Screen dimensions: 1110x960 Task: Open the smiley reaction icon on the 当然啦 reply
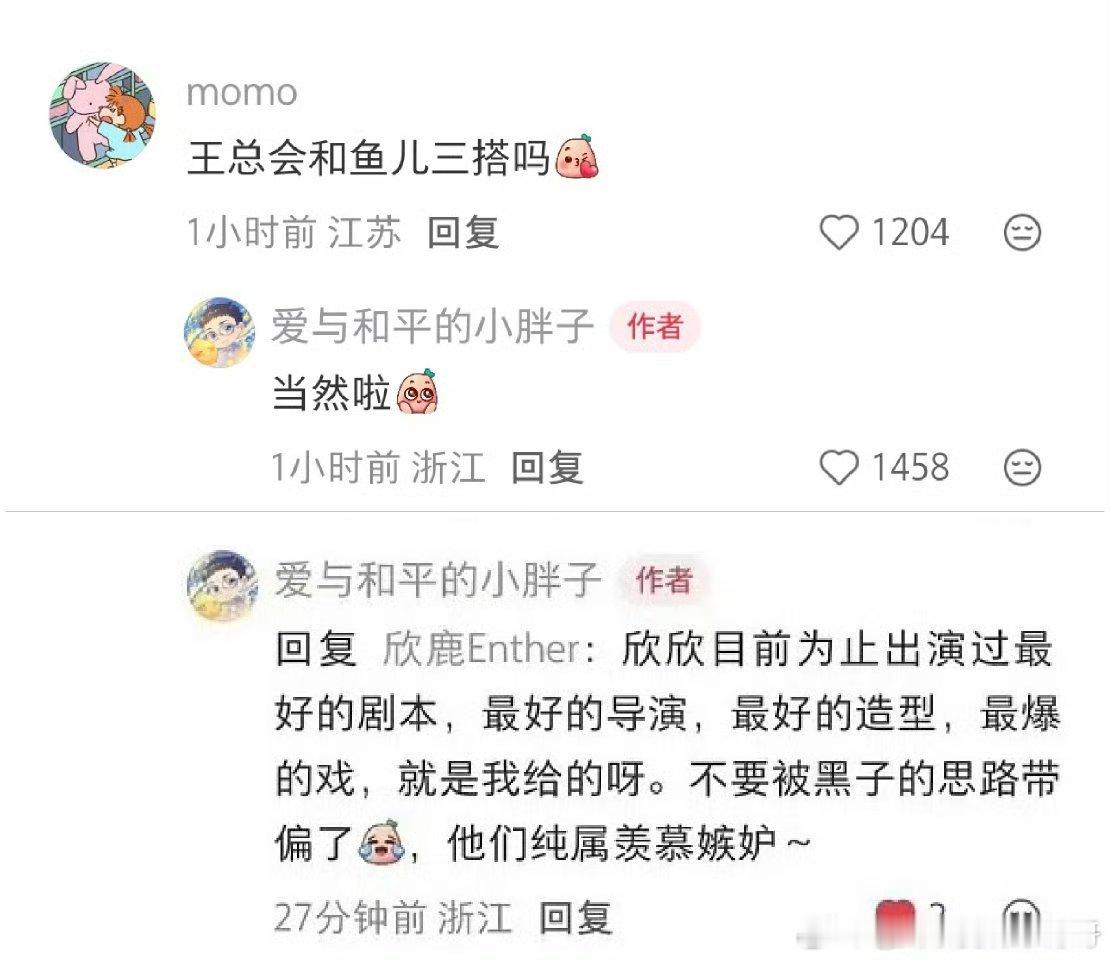point(1022,467)
